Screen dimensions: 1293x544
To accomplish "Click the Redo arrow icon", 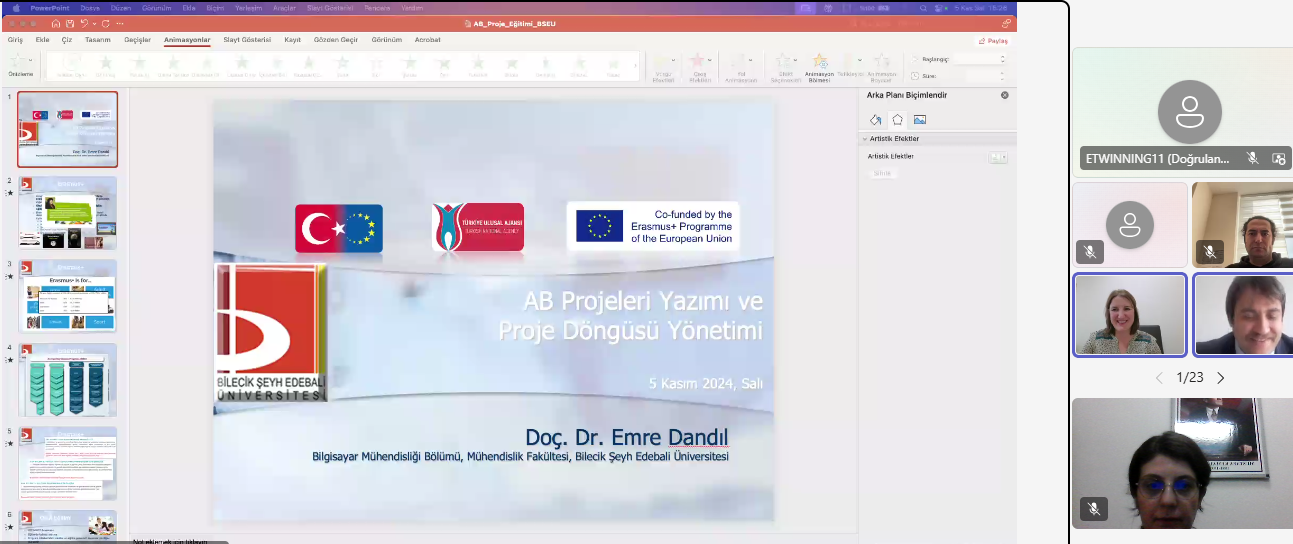I will point(106,24).
